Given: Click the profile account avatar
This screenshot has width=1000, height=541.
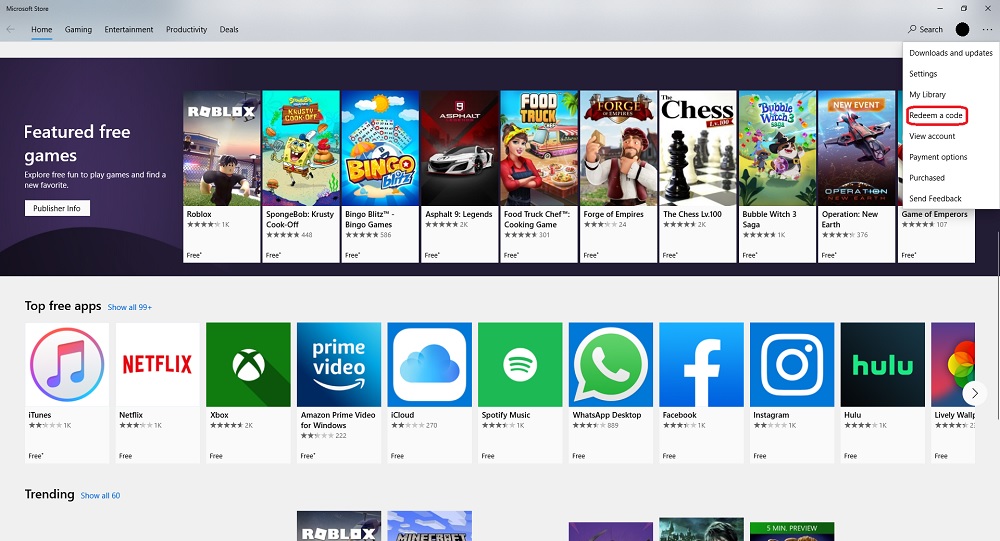Looking at the screenshot, I should pyautogui.click(x=962, y=30).
